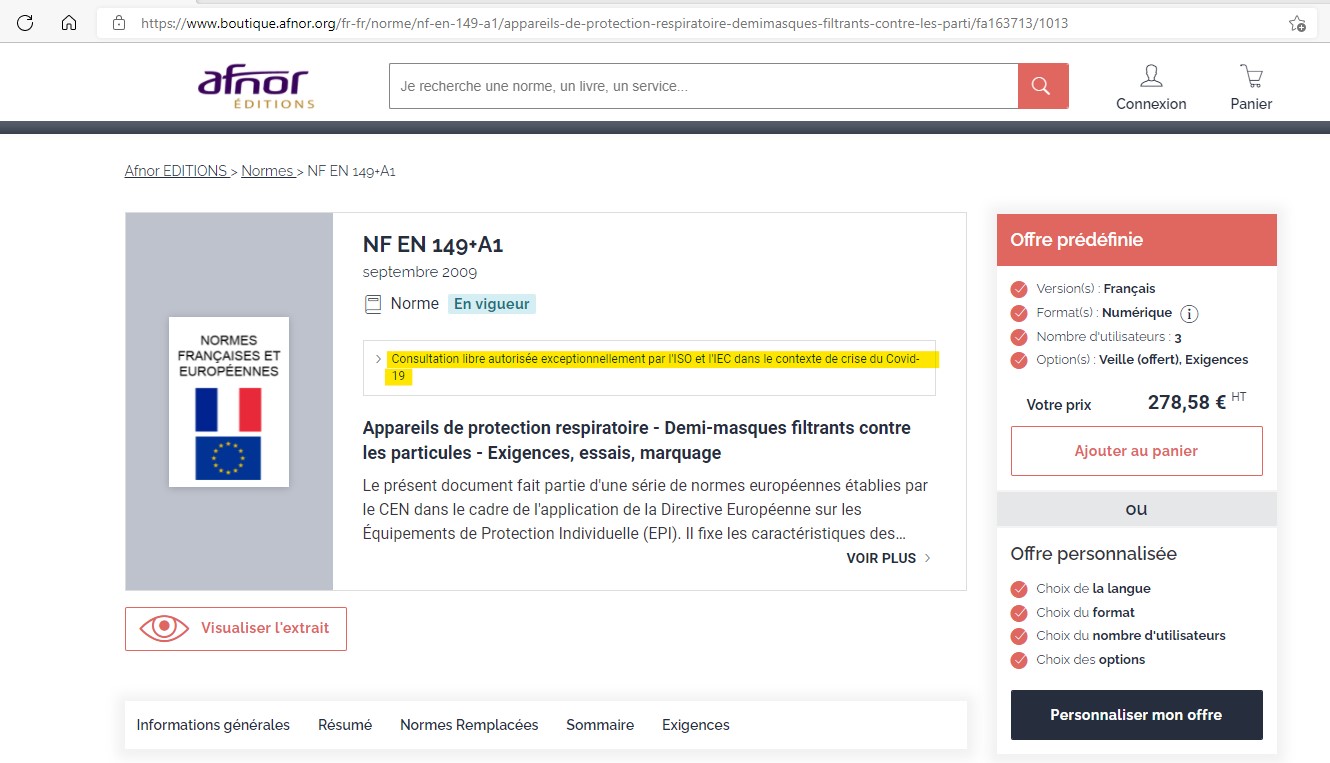Image resolution: width=1330 pixels, height=763 pixels.
Task: Open the Informations générales tab
Action: (213, 725)
